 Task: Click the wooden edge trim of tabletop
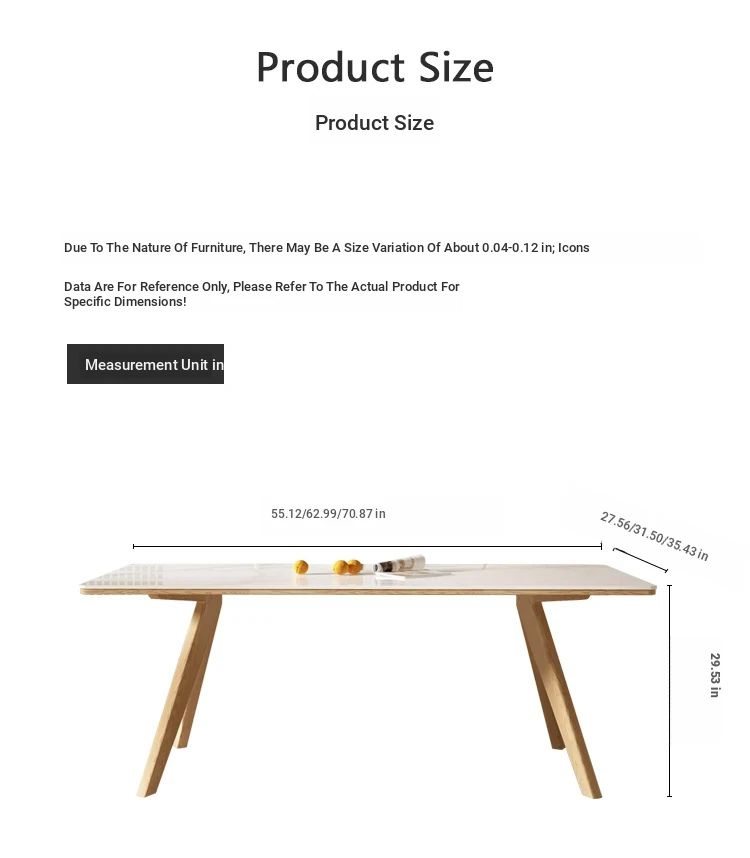(x=368, y=592)
